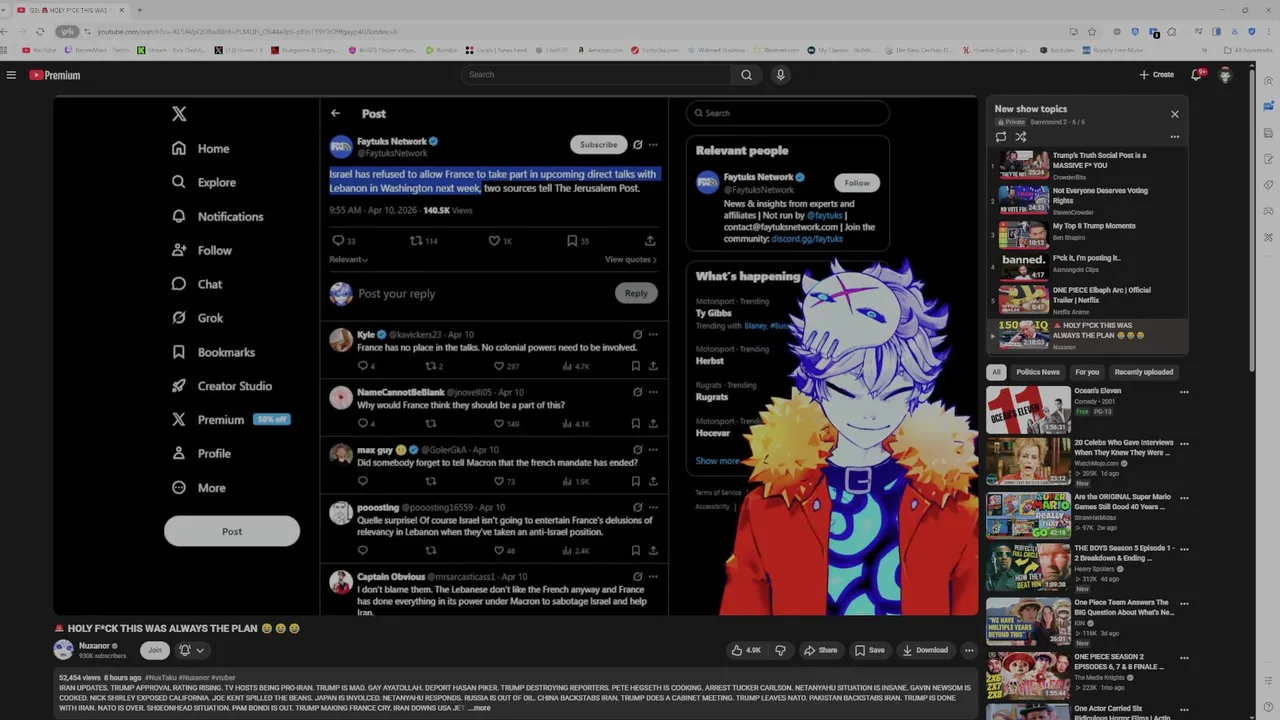Image resolution: width=1280 pixels, height=720 pixels.
Task: Expand description with ...more
Action: 479,708
